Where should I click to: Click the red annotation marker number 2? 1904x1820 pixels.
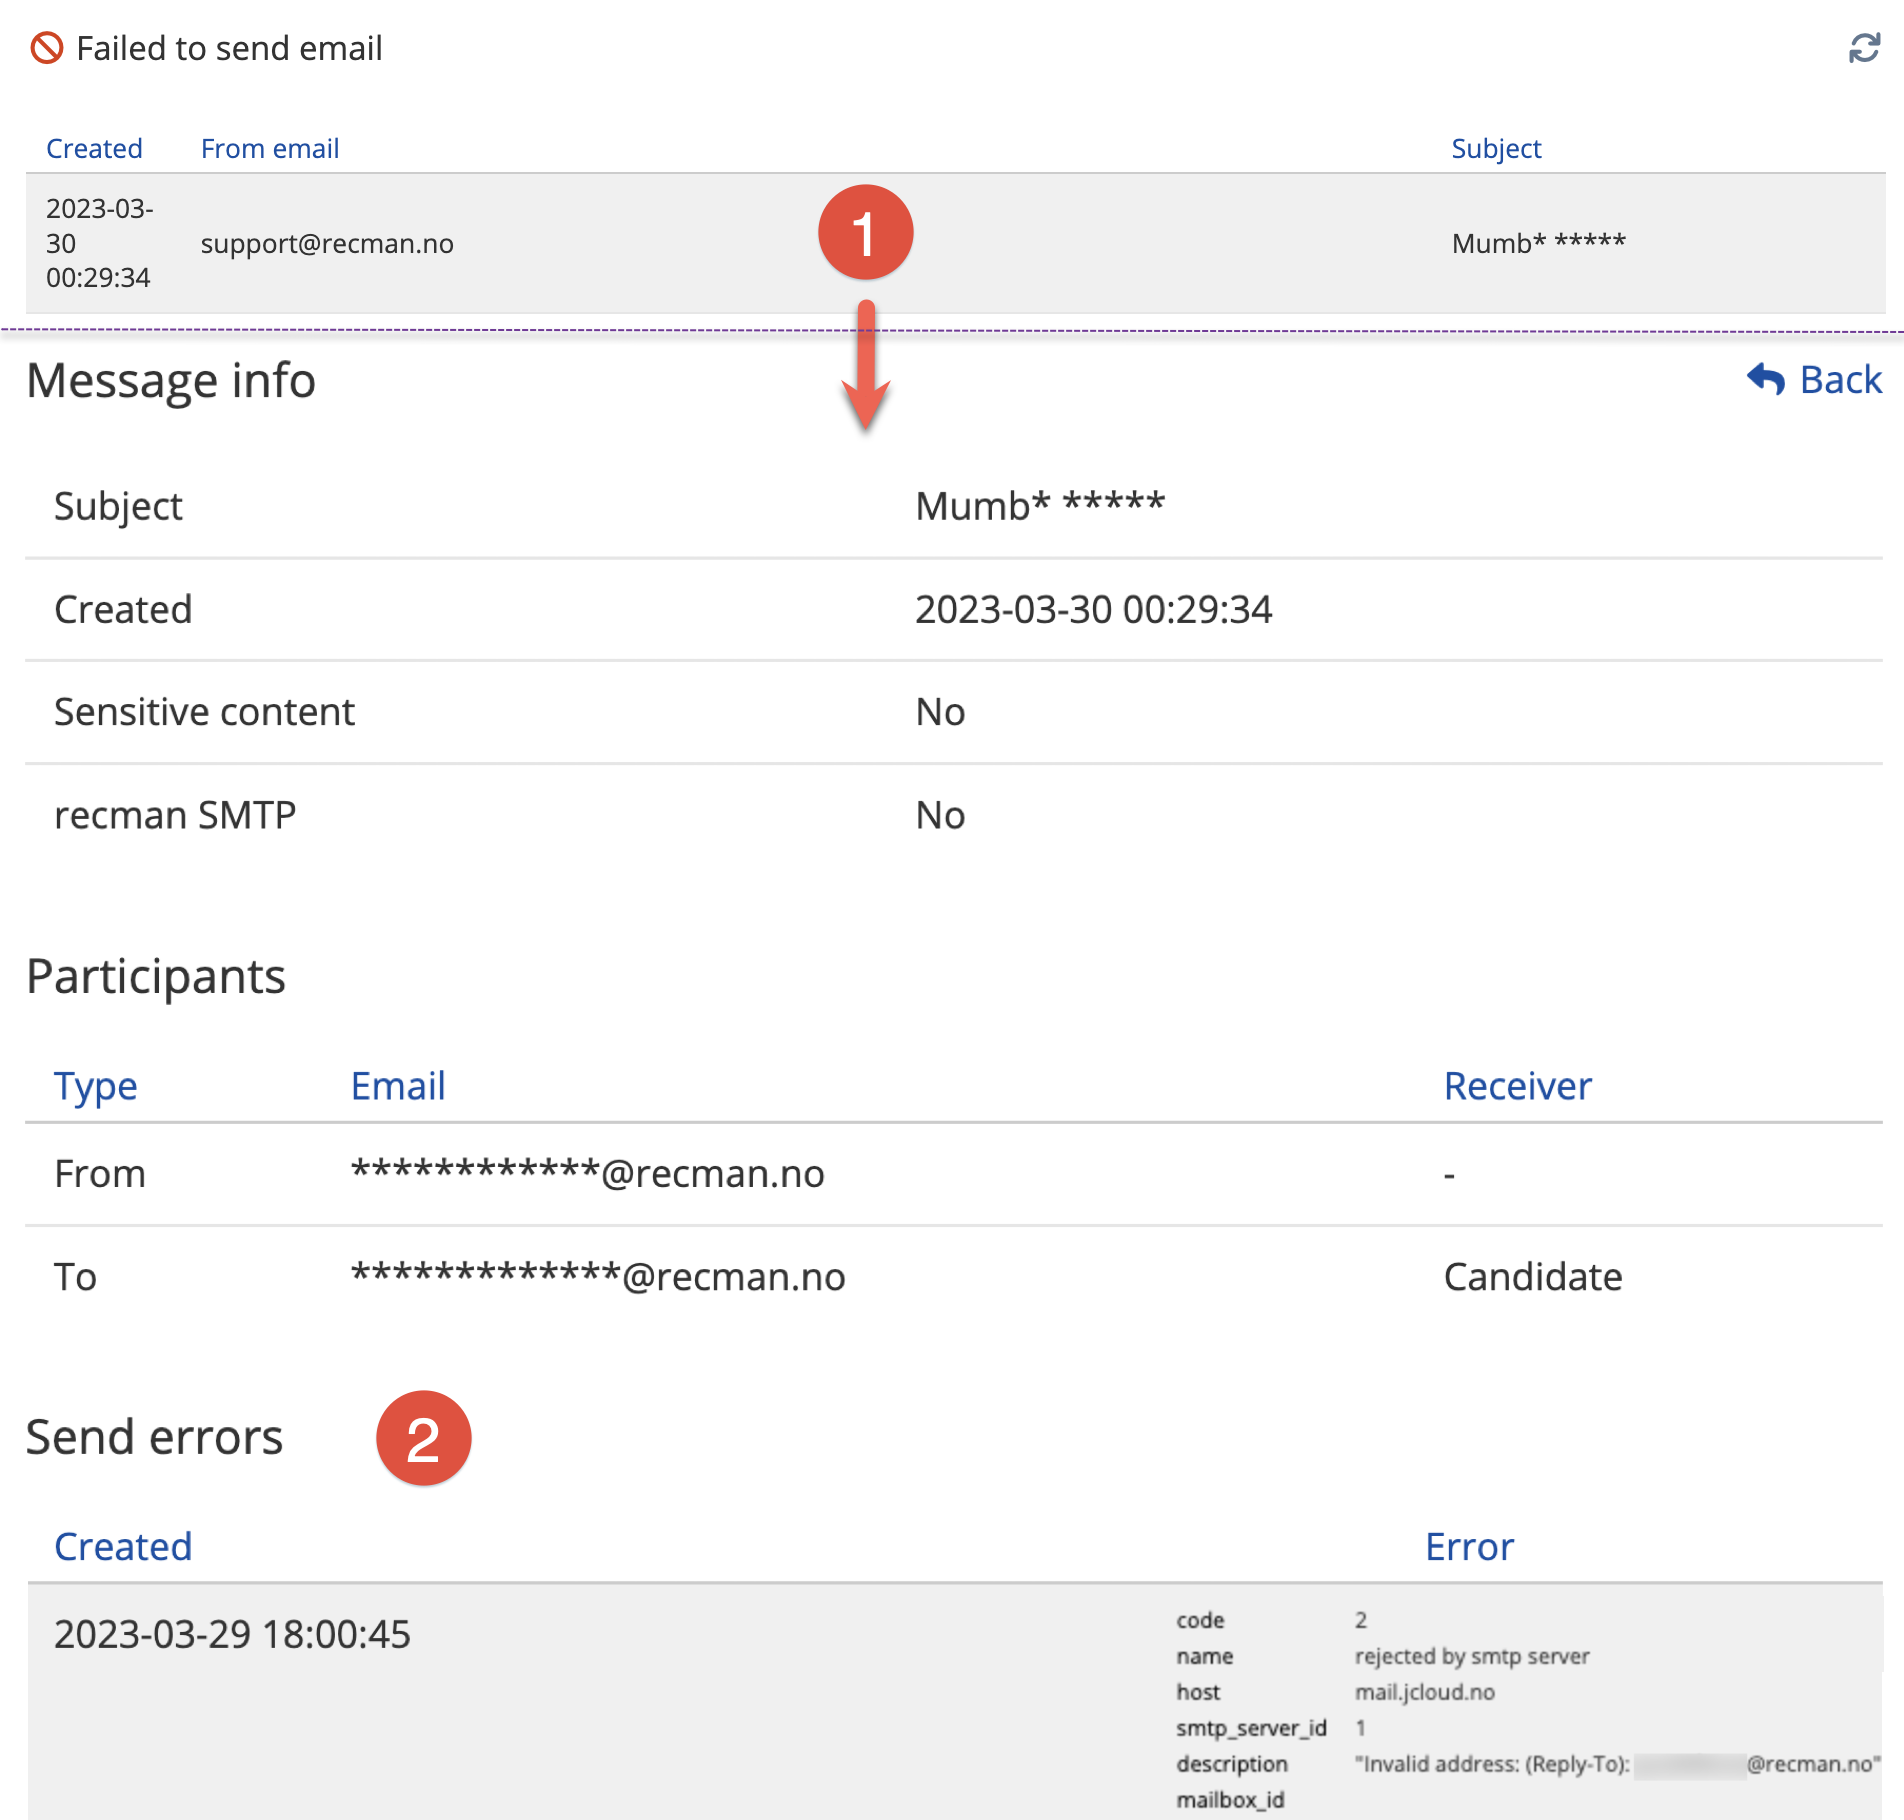pos(423,1438)
